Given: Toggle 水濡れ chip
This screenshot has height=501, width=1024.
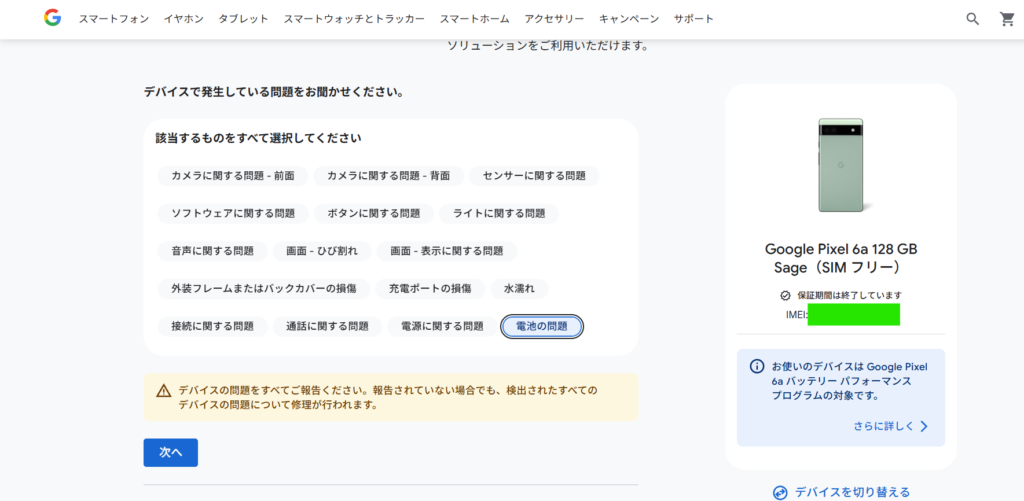Looking at the screenshot, I should point(519,288).
